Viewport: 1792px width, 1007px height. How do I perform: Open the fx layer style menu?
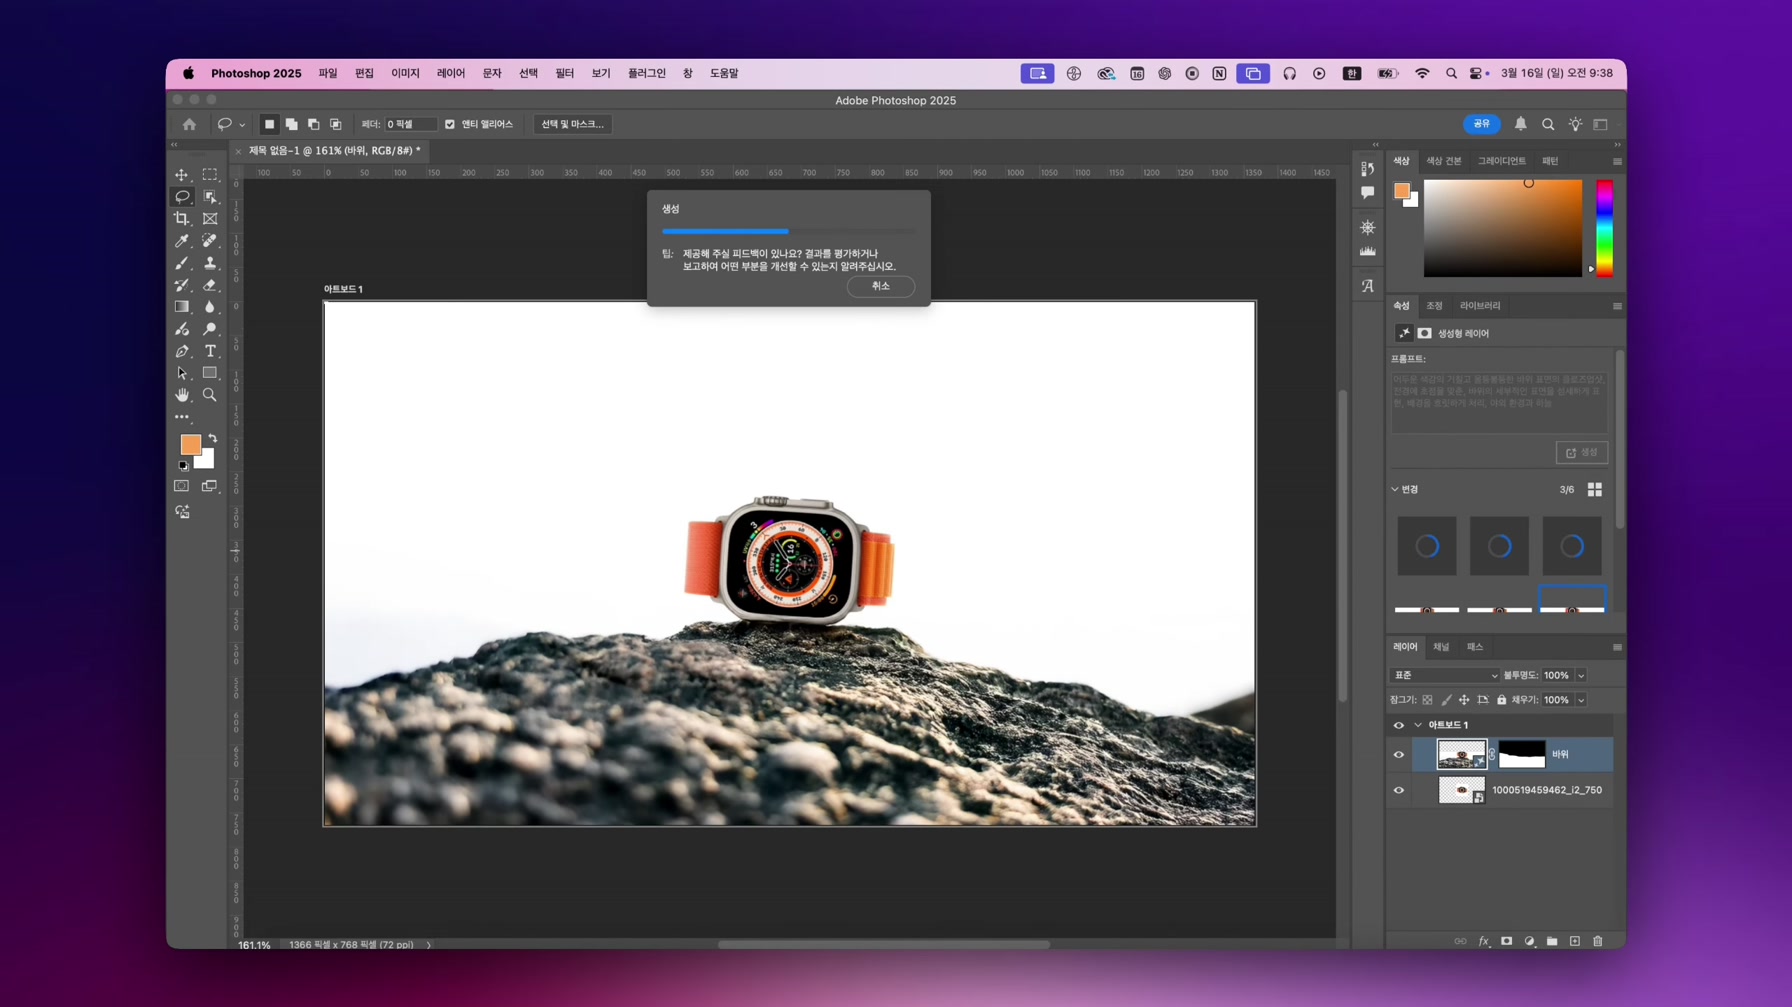tap(1483, 941)
